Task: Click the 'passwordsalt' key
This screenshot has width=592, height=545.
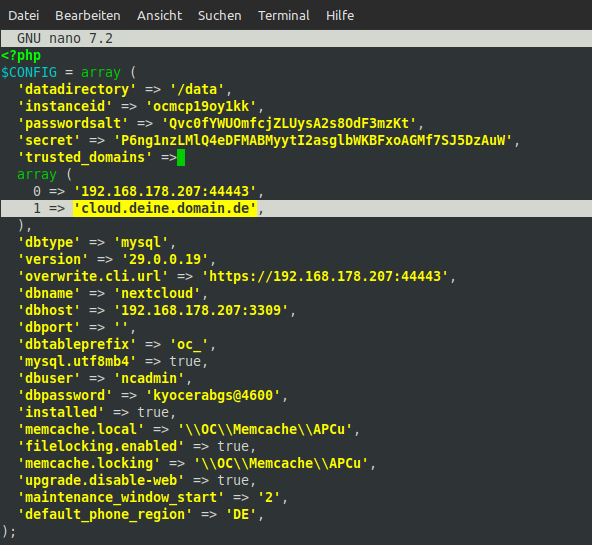Action: click(x=73, y=123)
